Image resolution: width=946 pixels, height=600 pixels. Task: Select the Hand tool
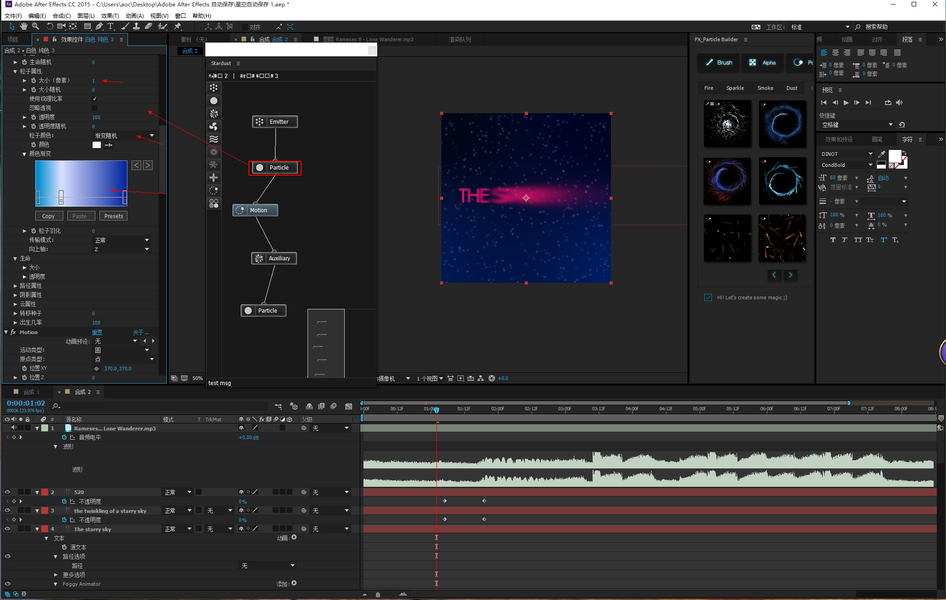(x=23, y=27)
